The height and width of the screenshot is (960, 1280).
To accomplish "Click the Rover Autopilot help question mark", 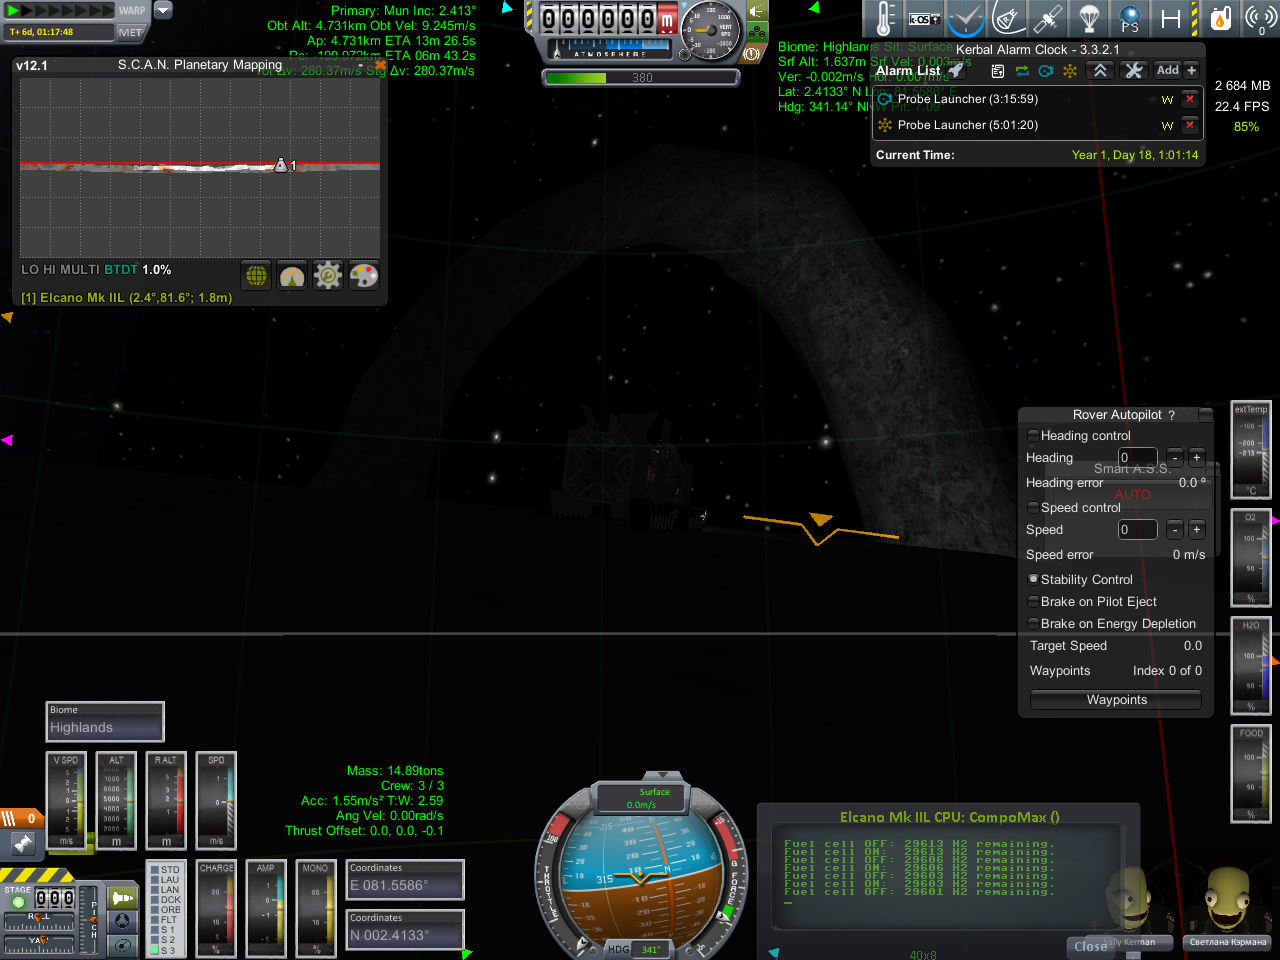I will click(x=1171, y=415).
